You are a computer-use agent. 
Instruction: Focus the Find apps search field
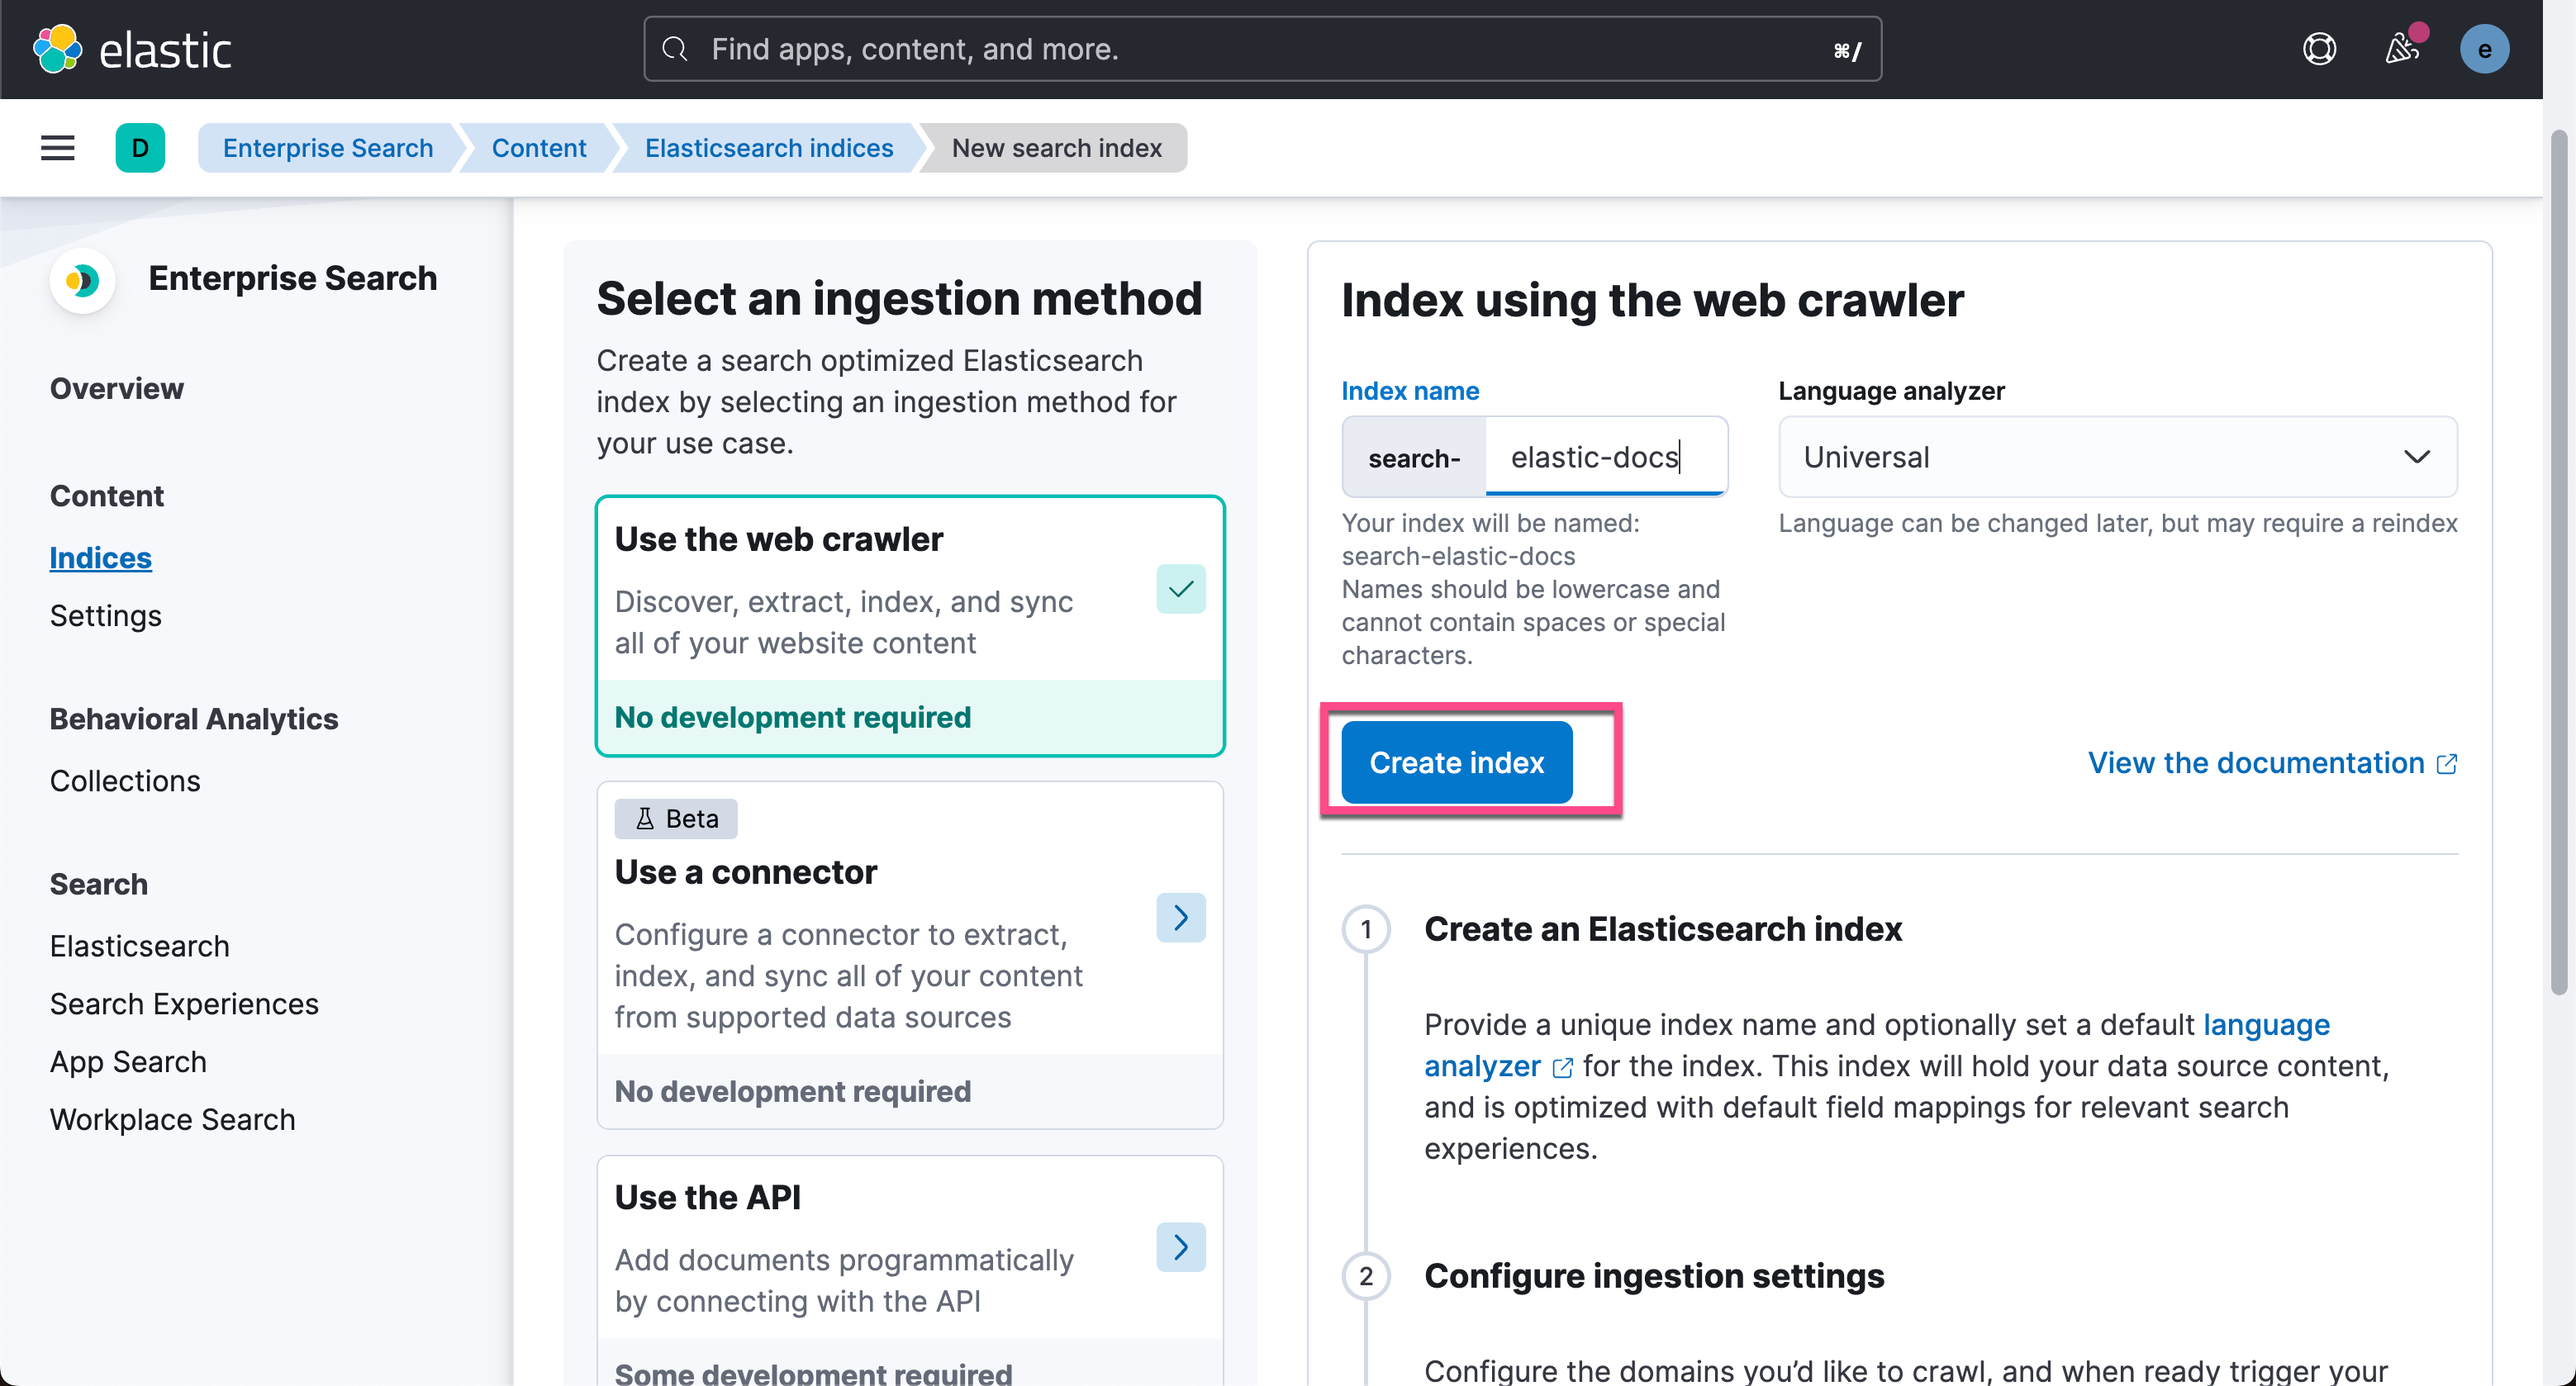coord(1262,49)
